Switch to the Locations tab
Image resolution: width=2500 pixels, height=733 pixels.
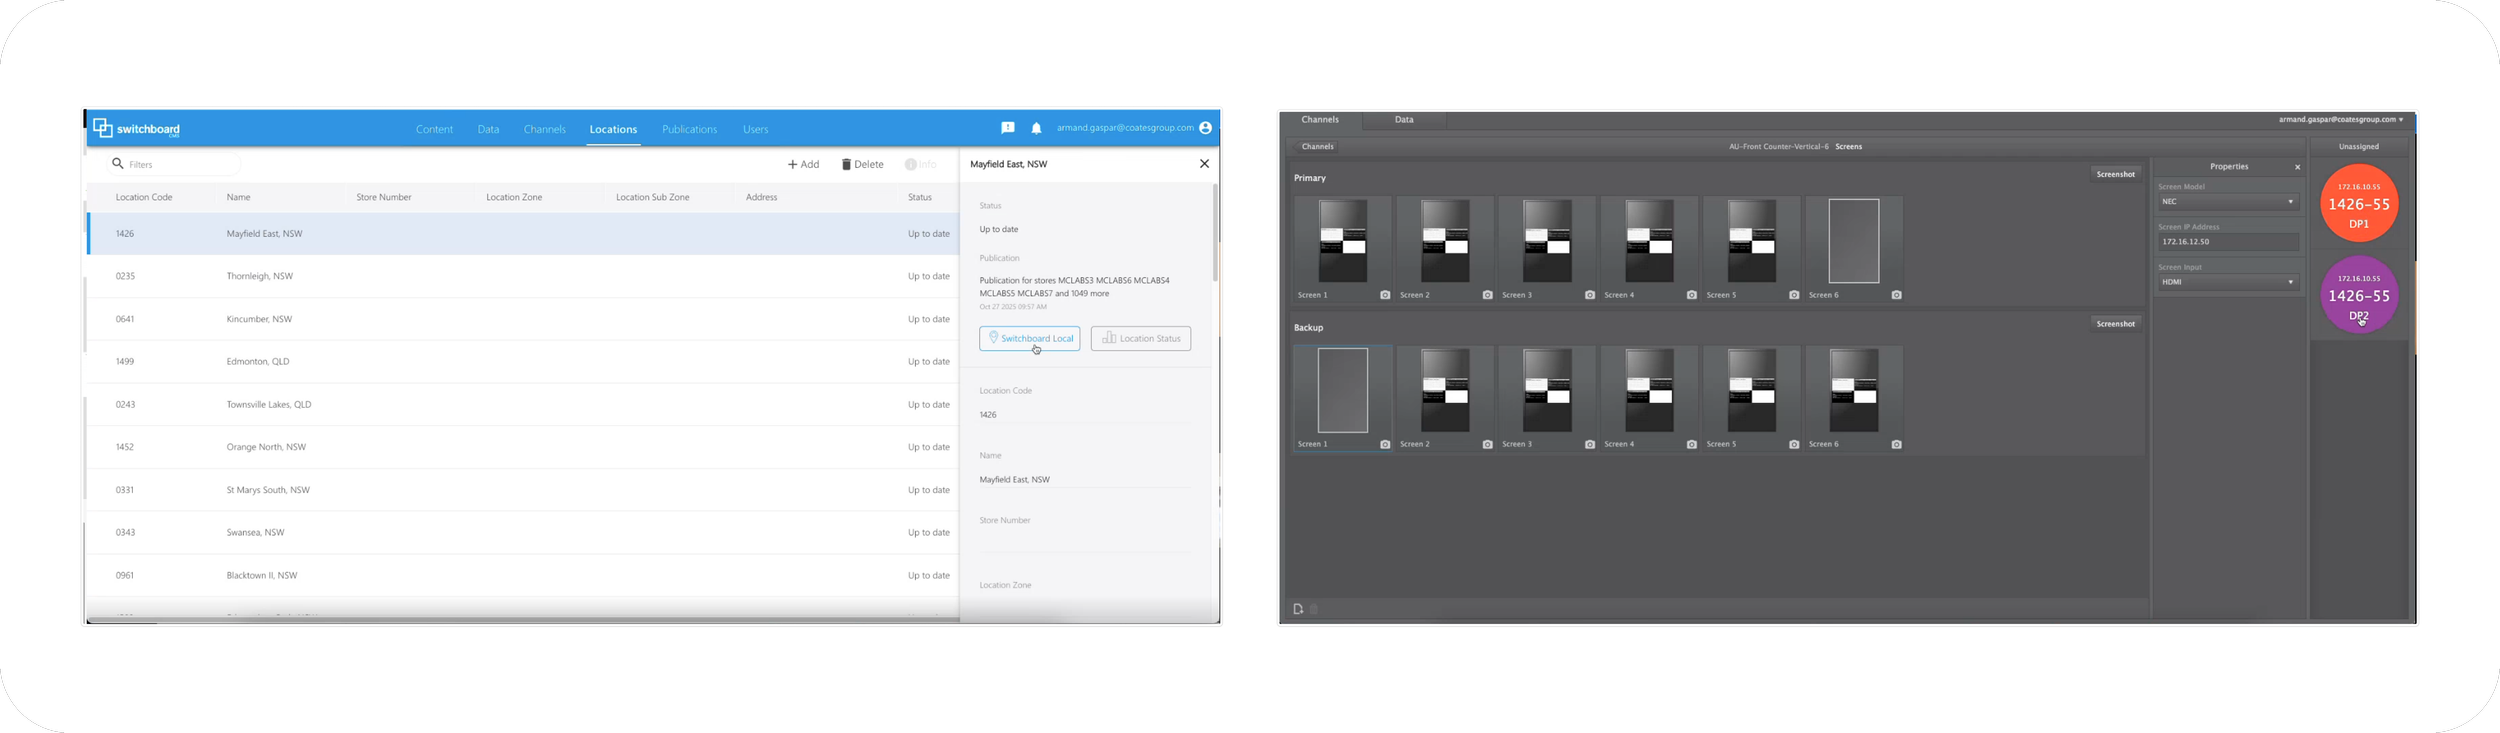[x=613, y=129]
